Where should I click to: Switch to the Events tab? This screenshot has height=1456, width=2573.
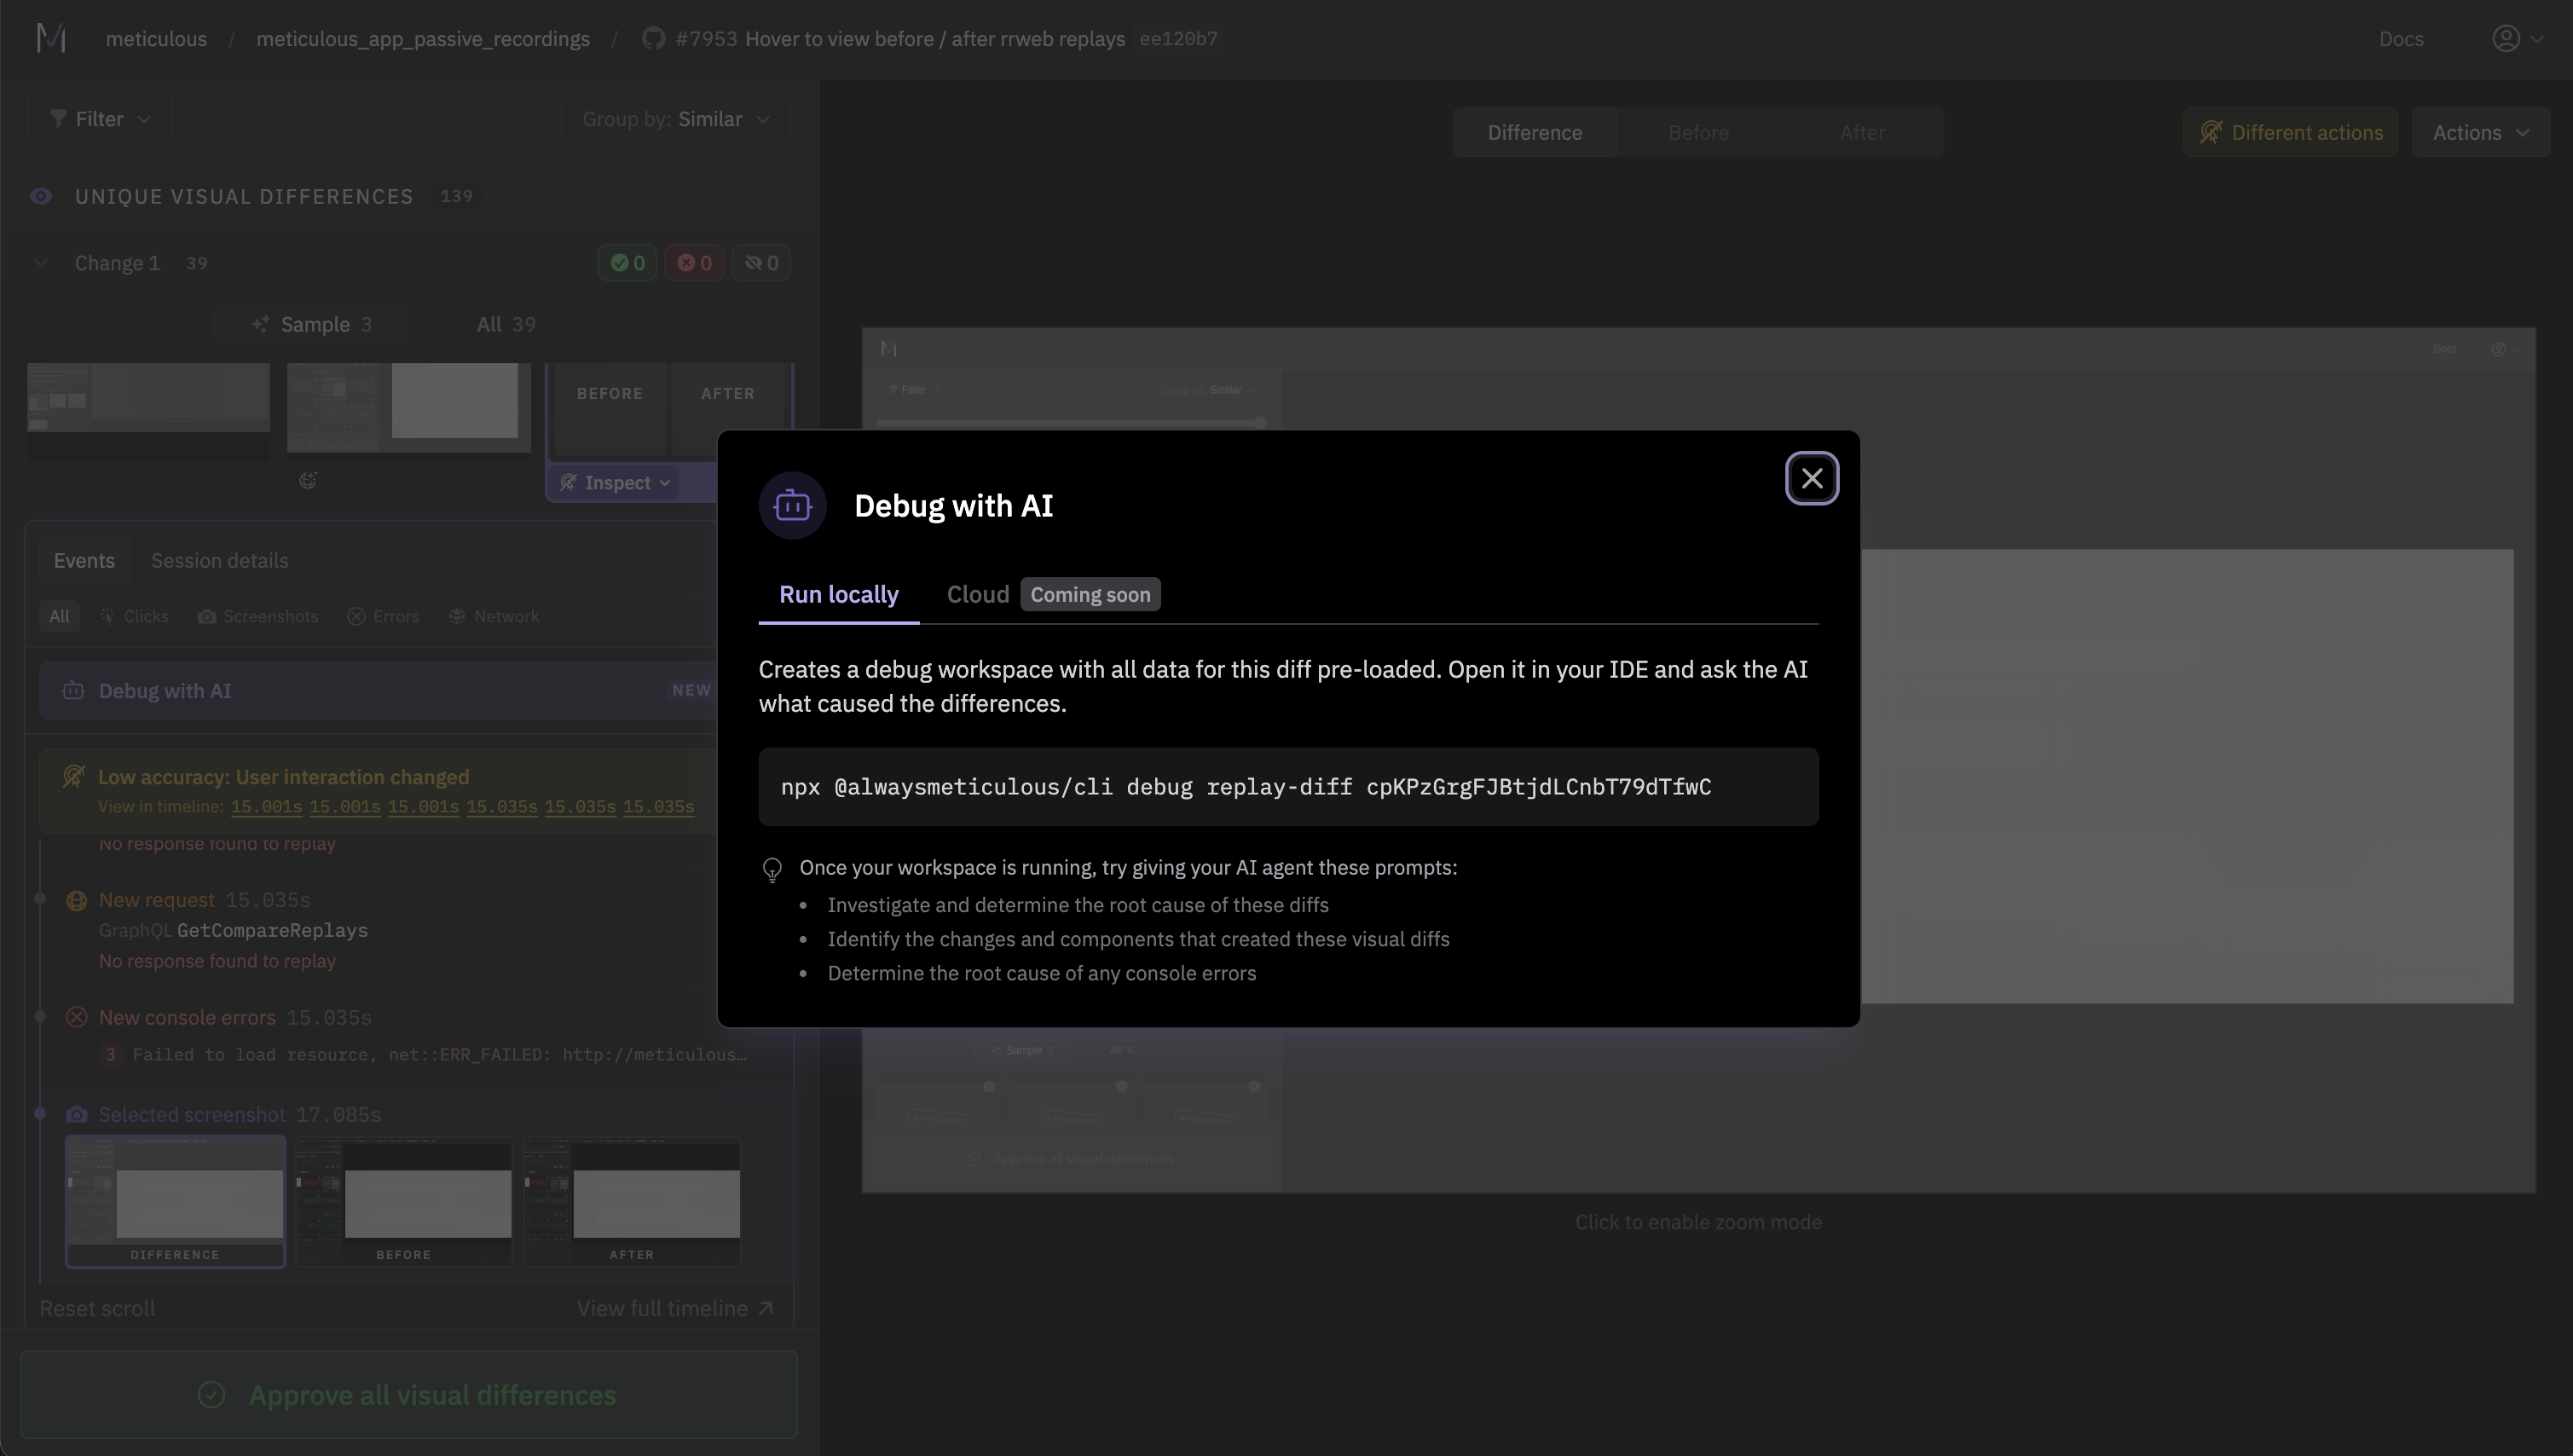[84, 561]
